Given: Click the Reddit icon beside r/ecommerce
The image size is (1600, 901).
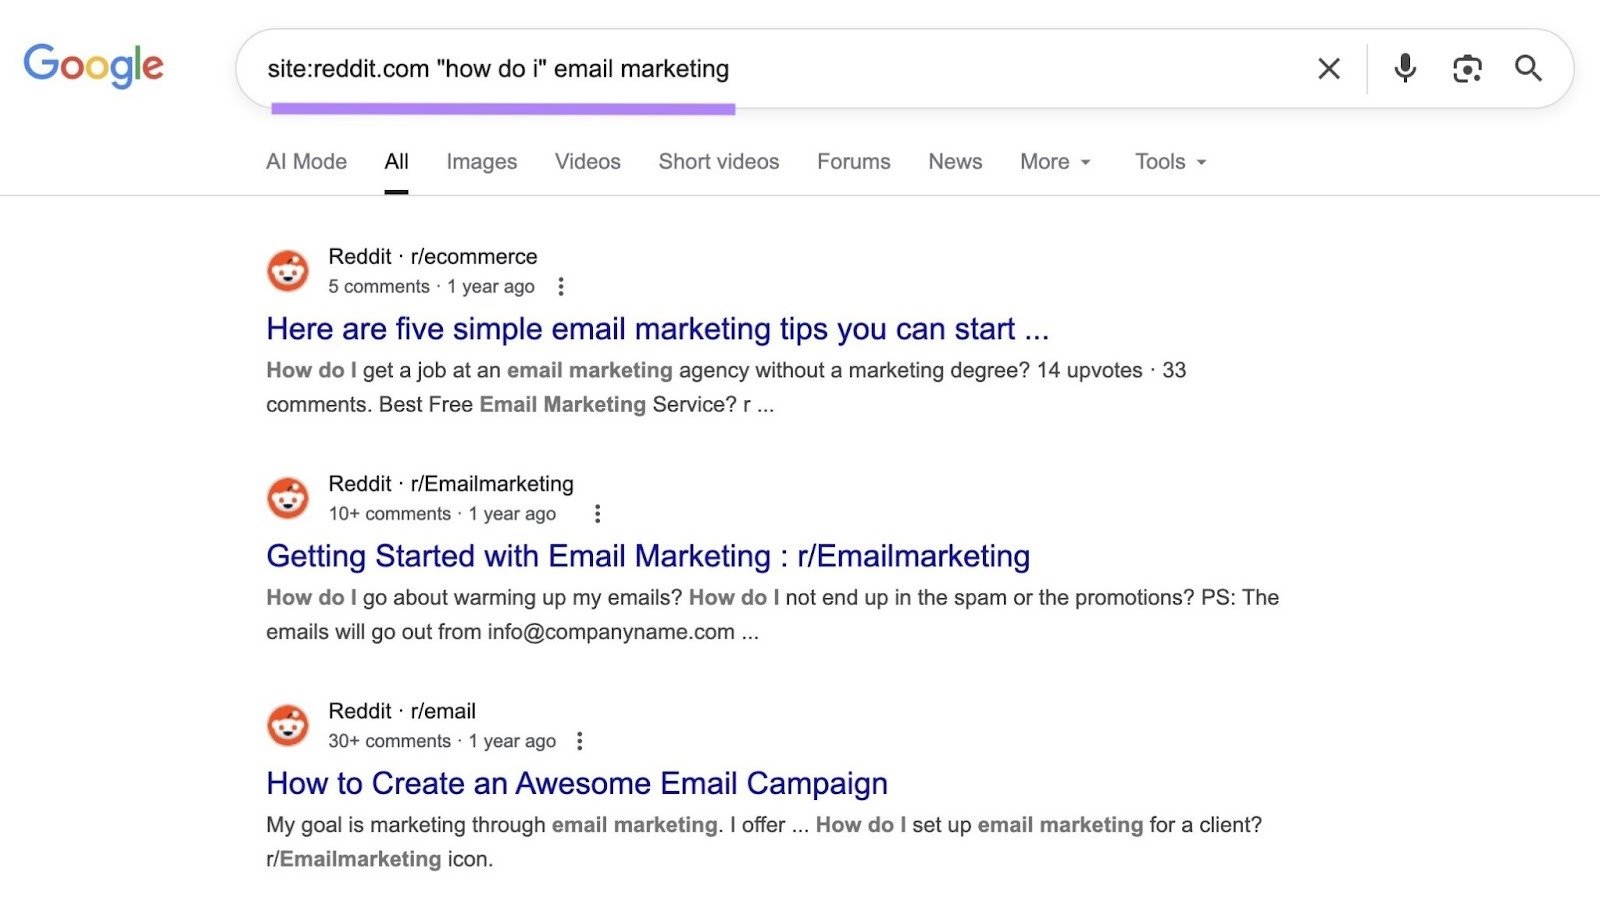Looking at the screenshot, I should pos(288,270).
